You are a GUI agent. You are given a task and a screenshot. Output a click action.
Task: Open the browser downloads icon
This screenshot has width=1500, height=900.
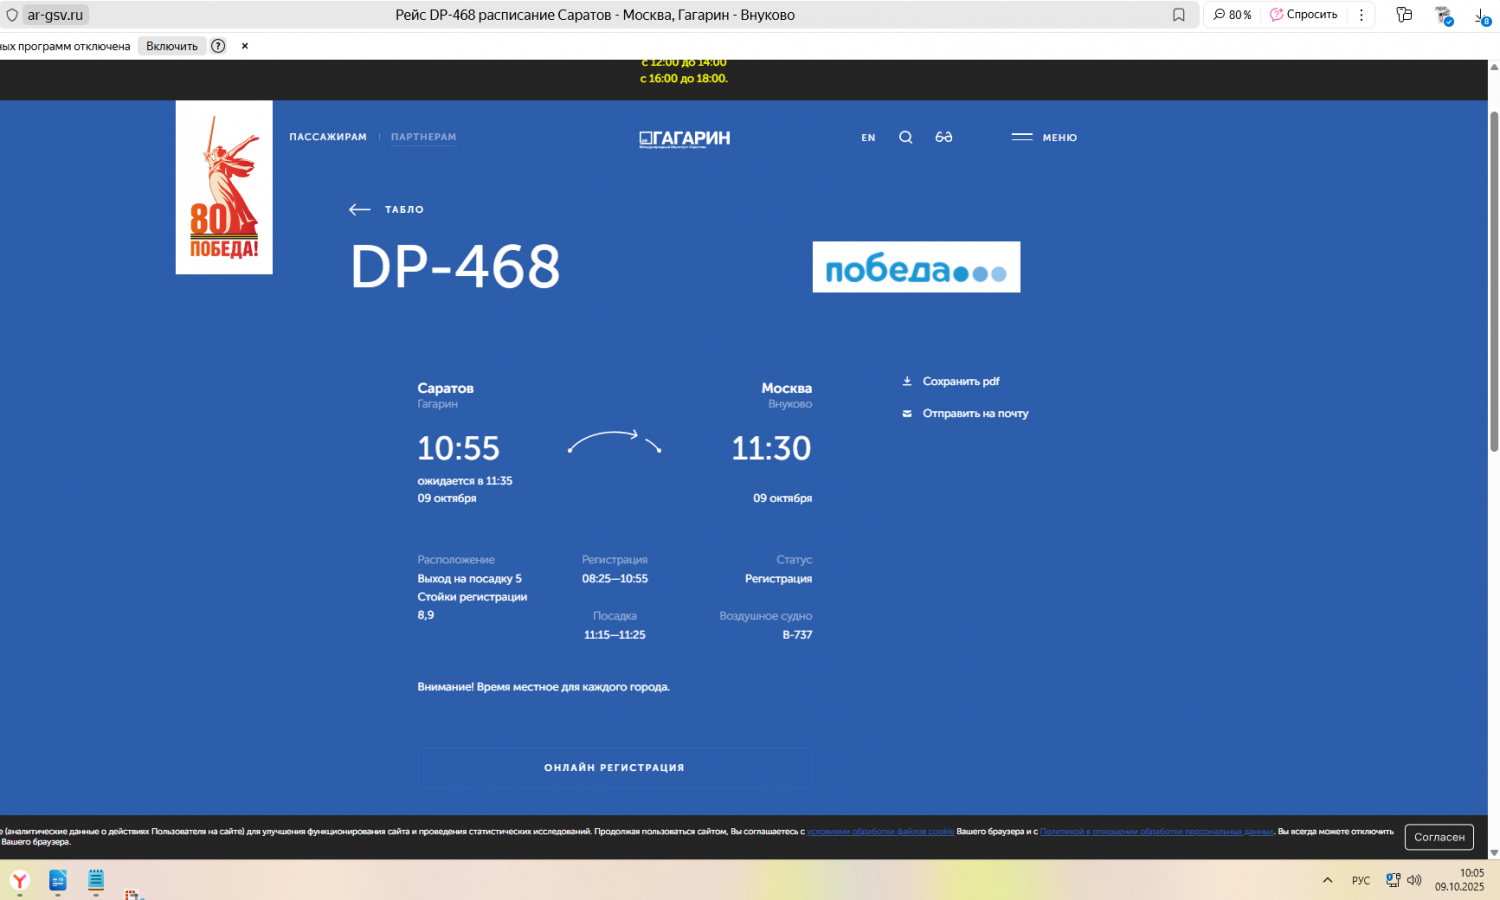(1481, 15)
